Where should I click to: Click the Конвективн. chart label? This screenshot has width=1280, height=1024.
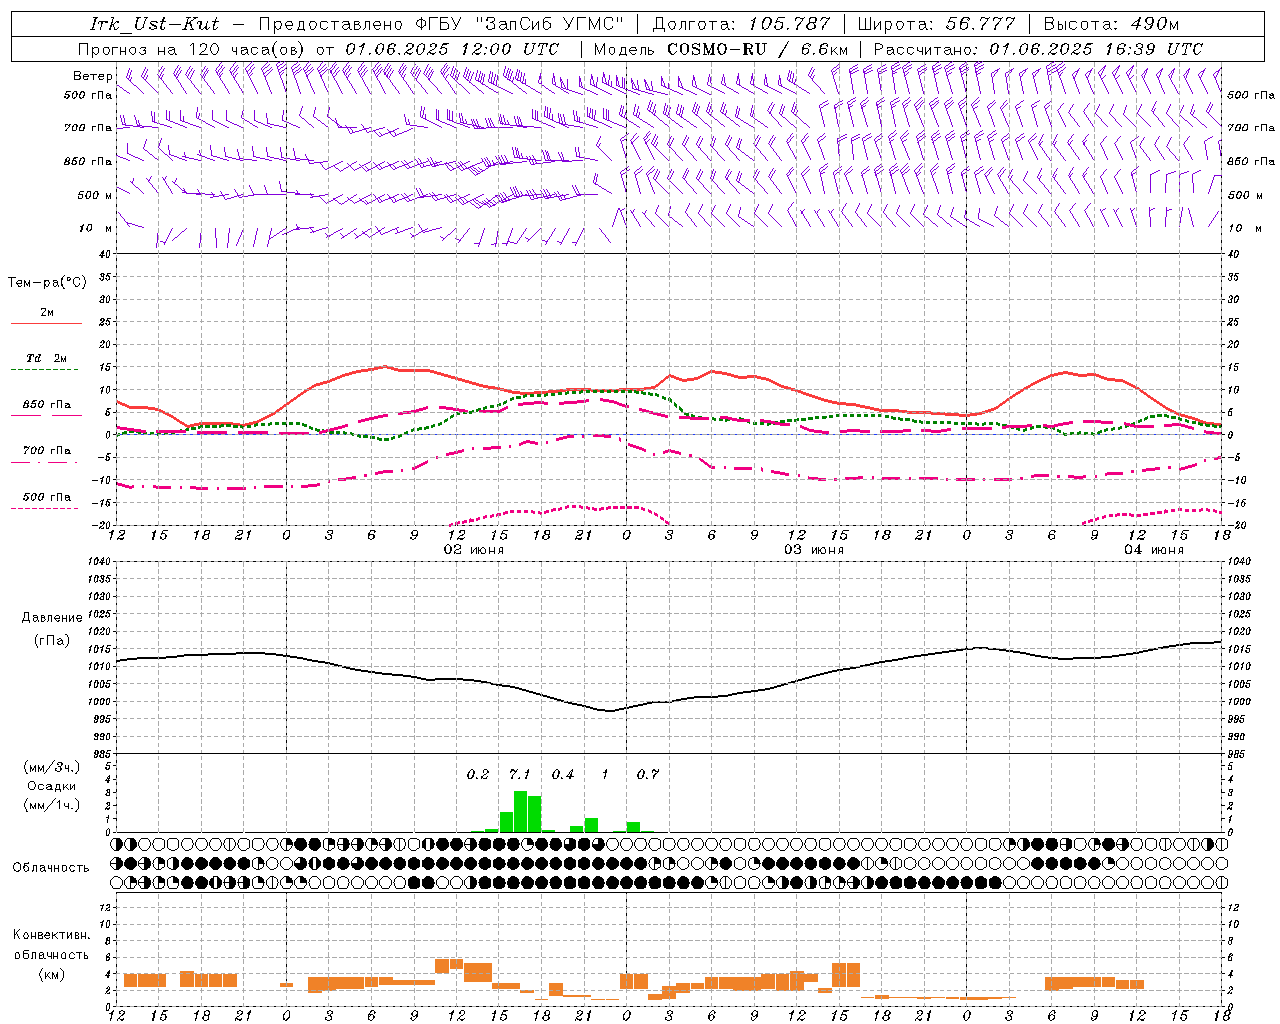52,935
